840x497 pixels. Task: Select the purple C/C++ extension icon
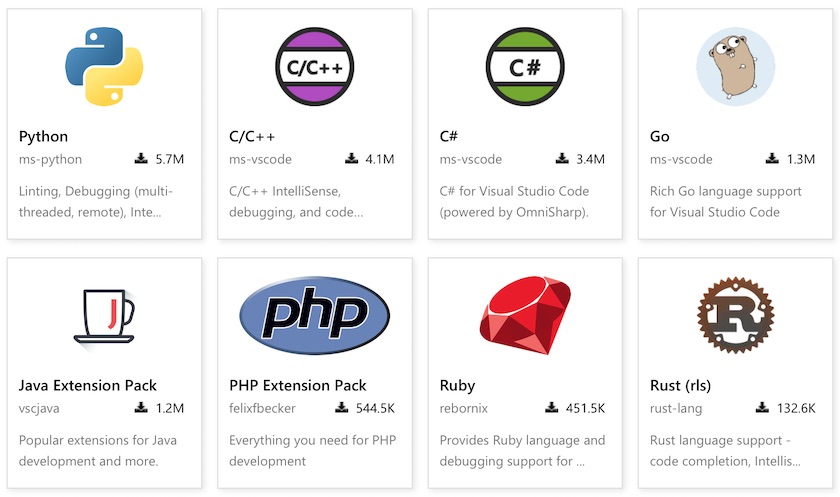point(314,66)
